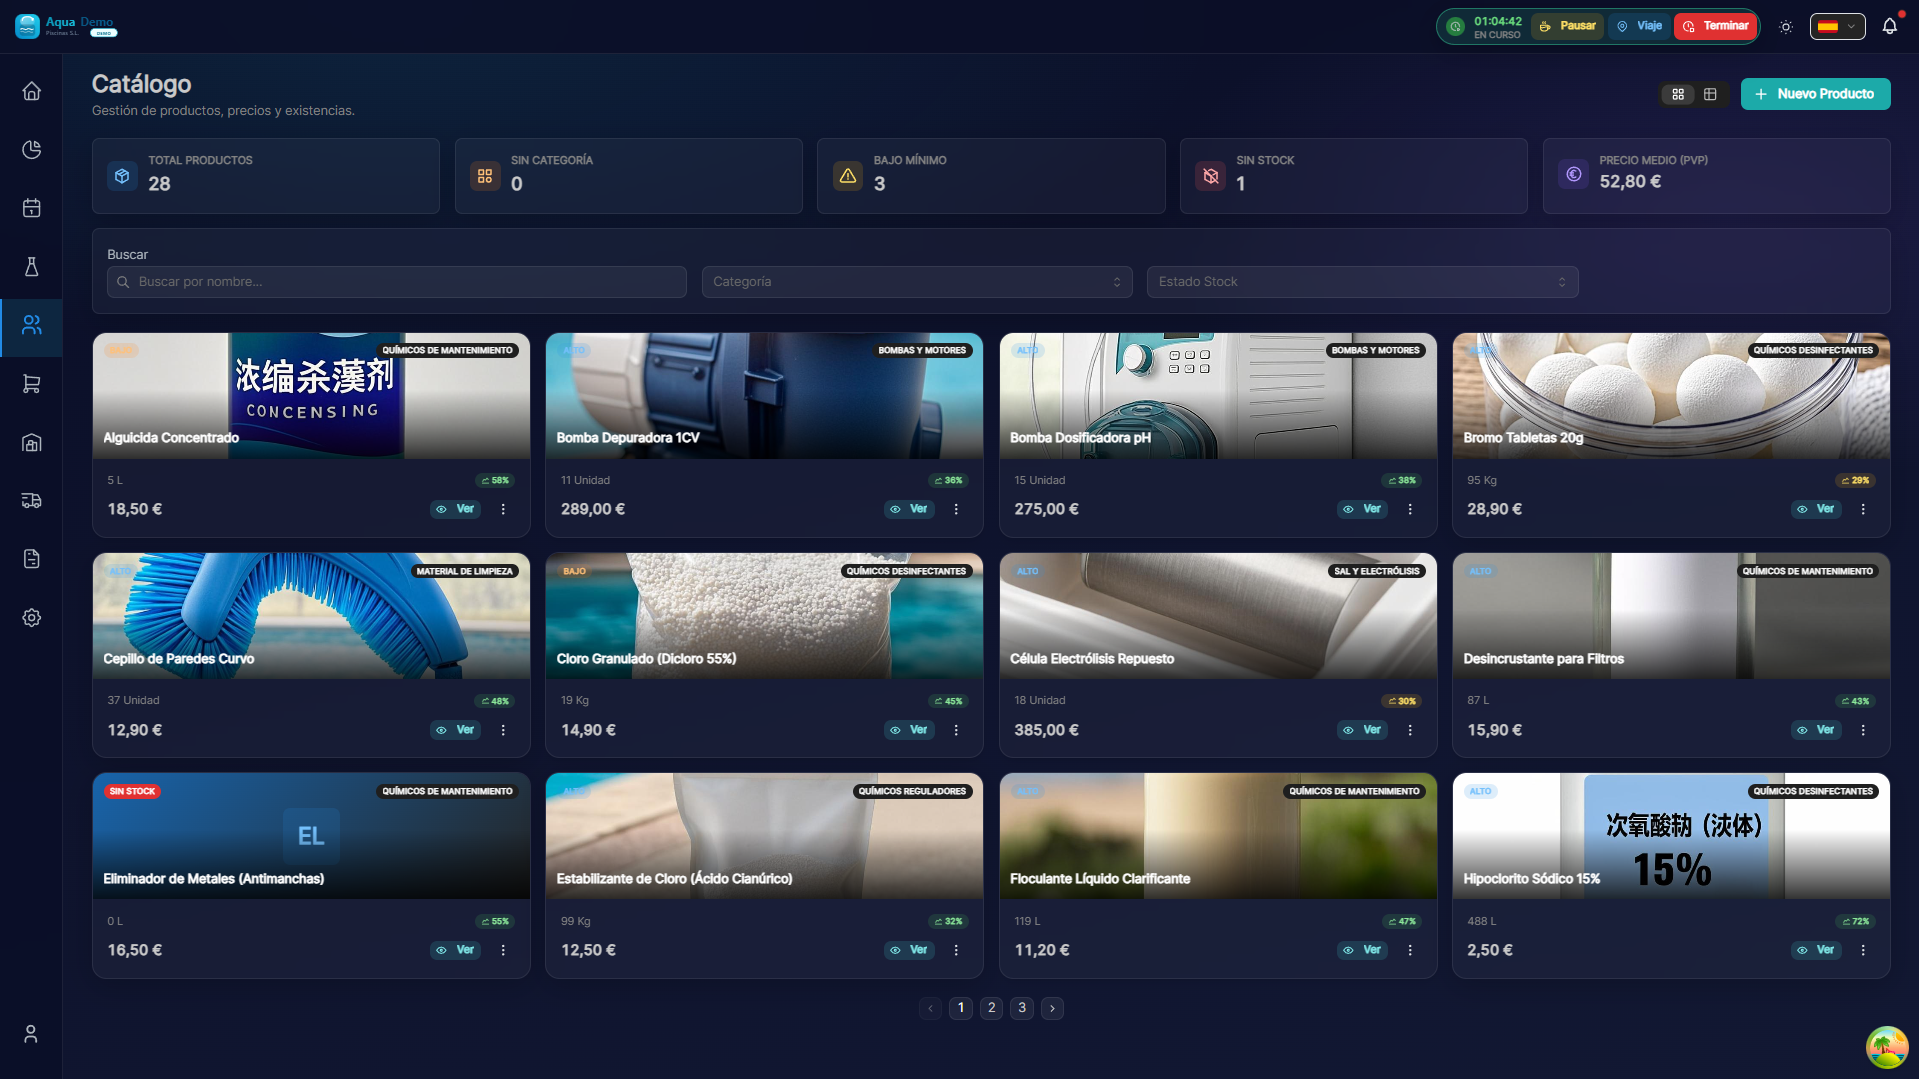1919x1079 pixels.
Task: Open the Estado Stock dropdown filter
Action: pos(1362,282)
